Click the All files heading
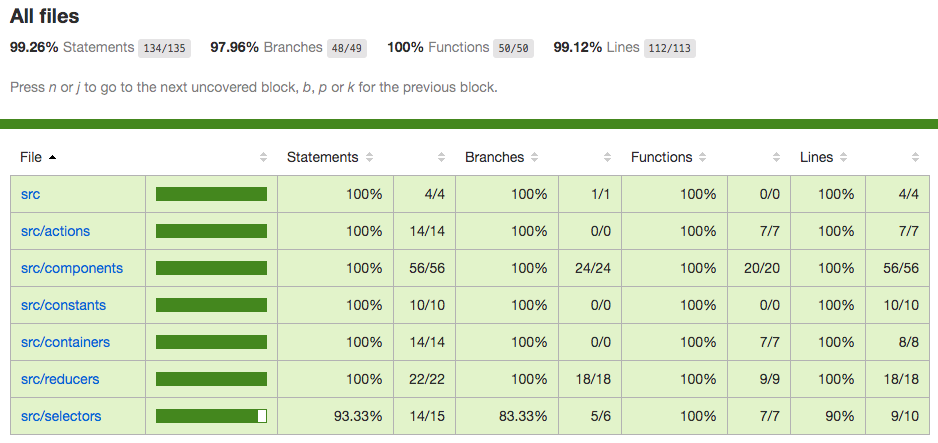Screen dimensions: 938x443 click(x=44, y=16)
